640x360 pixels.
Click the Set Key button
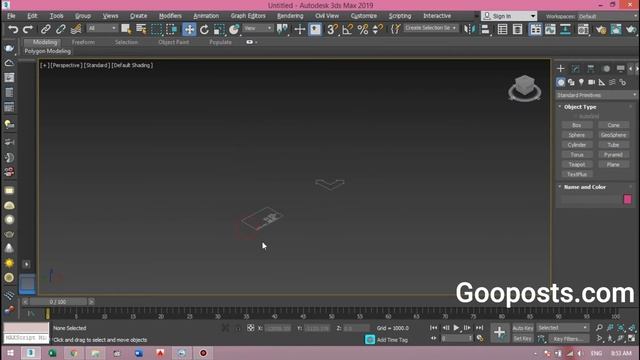[x=523, y=339]
